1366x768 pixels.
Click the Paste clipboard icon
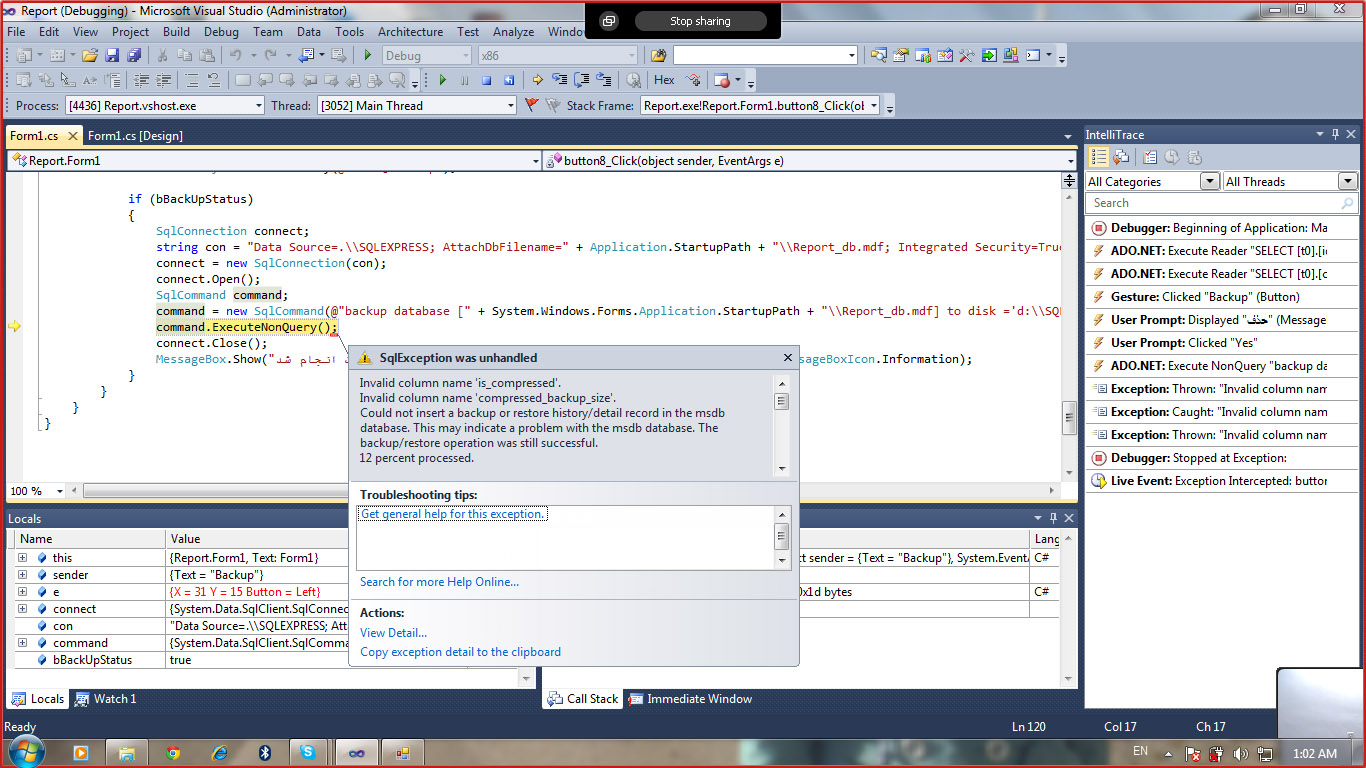point(205,56)
